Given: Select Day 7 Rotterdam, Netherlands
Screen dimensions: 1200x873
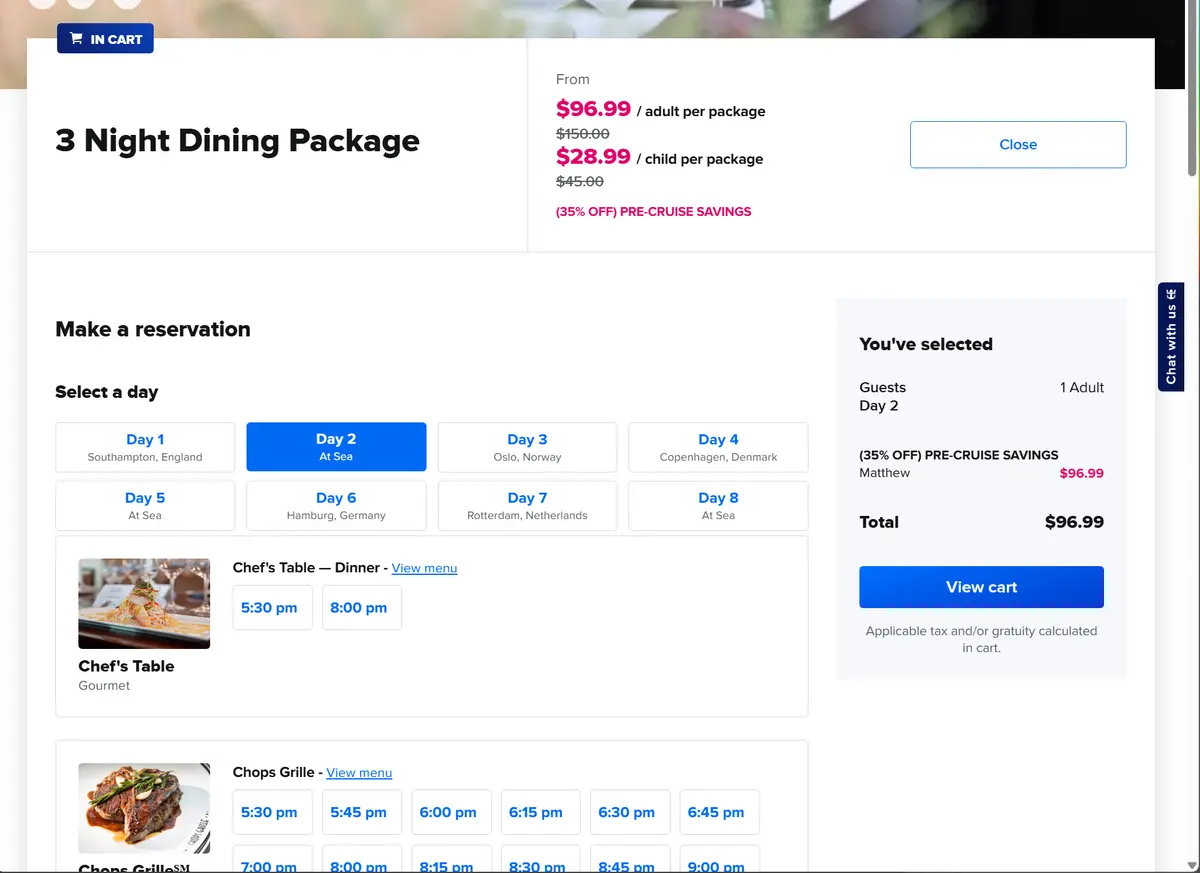Looking at the screenshot, I should [527, 505].
